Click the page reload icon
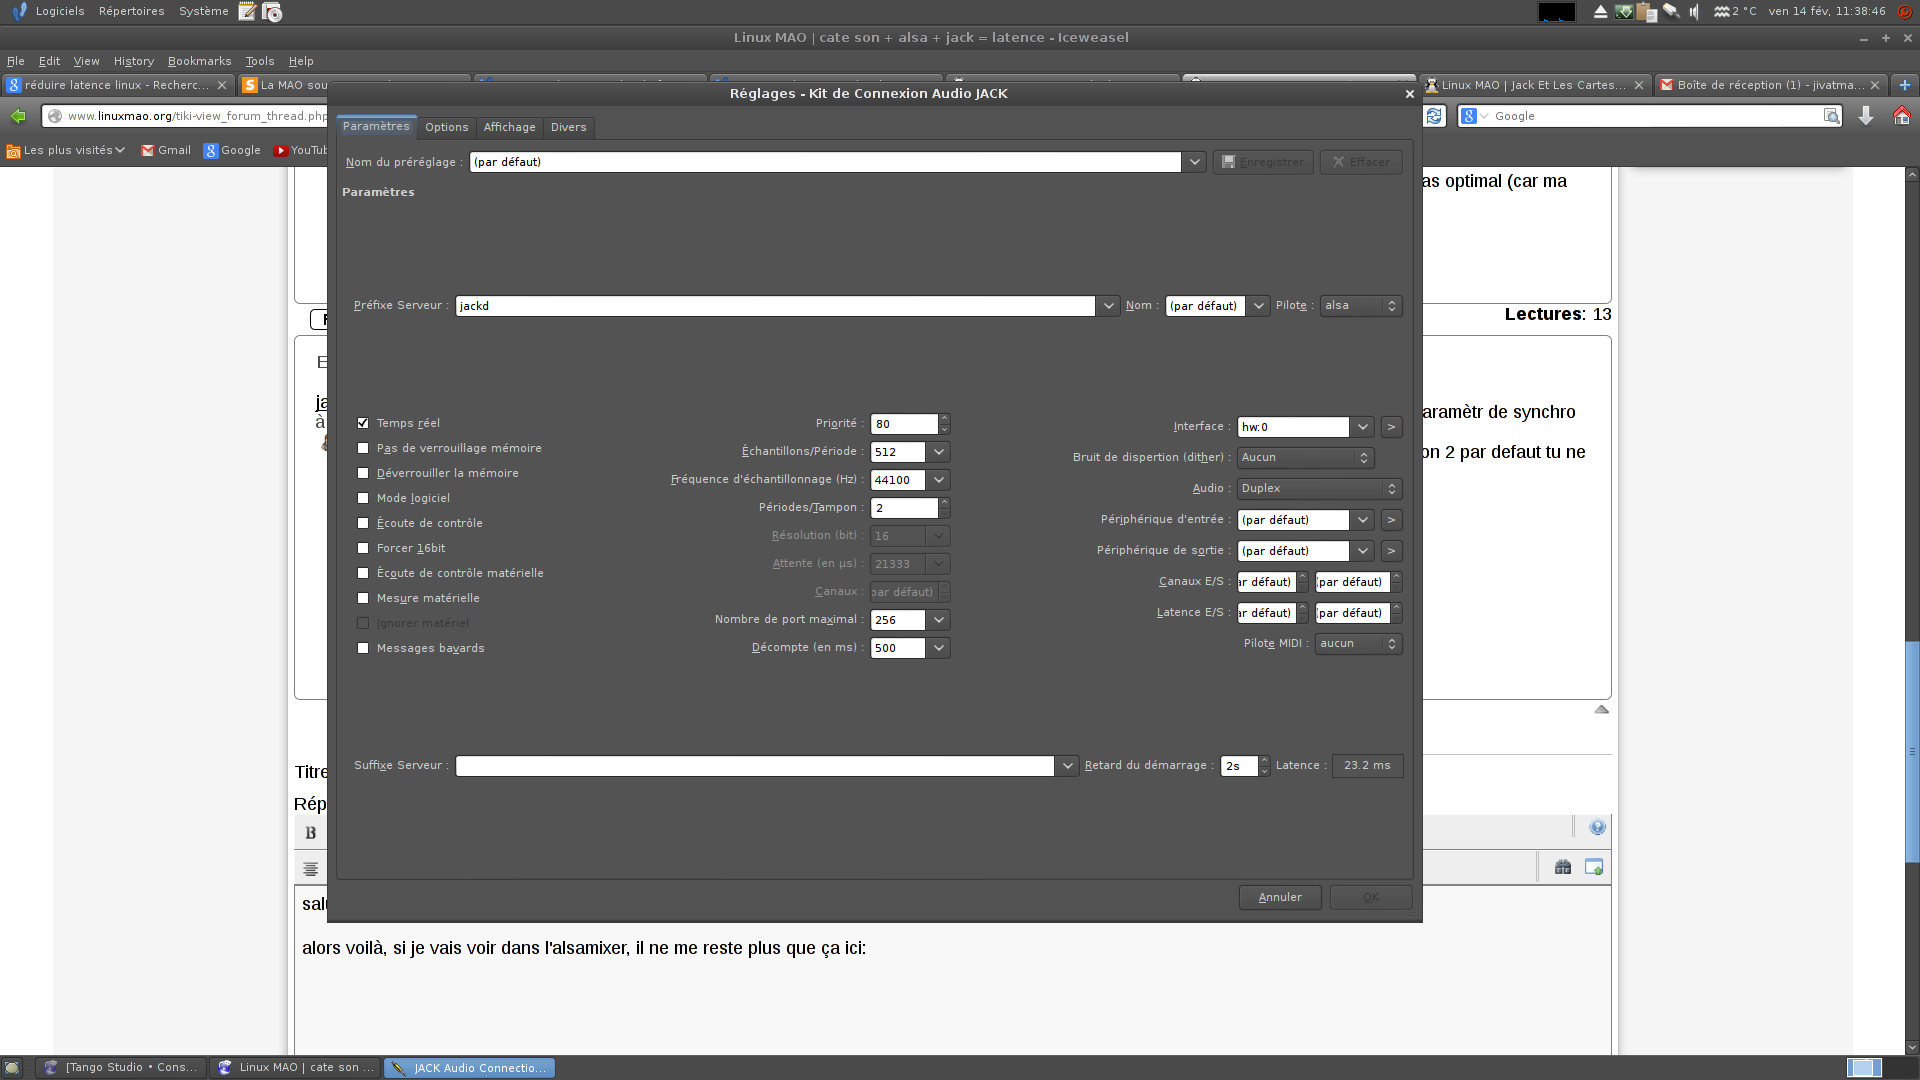Image resolution: width=1920 pixels, height=1080 pixels. click(x=1434, y=116)
